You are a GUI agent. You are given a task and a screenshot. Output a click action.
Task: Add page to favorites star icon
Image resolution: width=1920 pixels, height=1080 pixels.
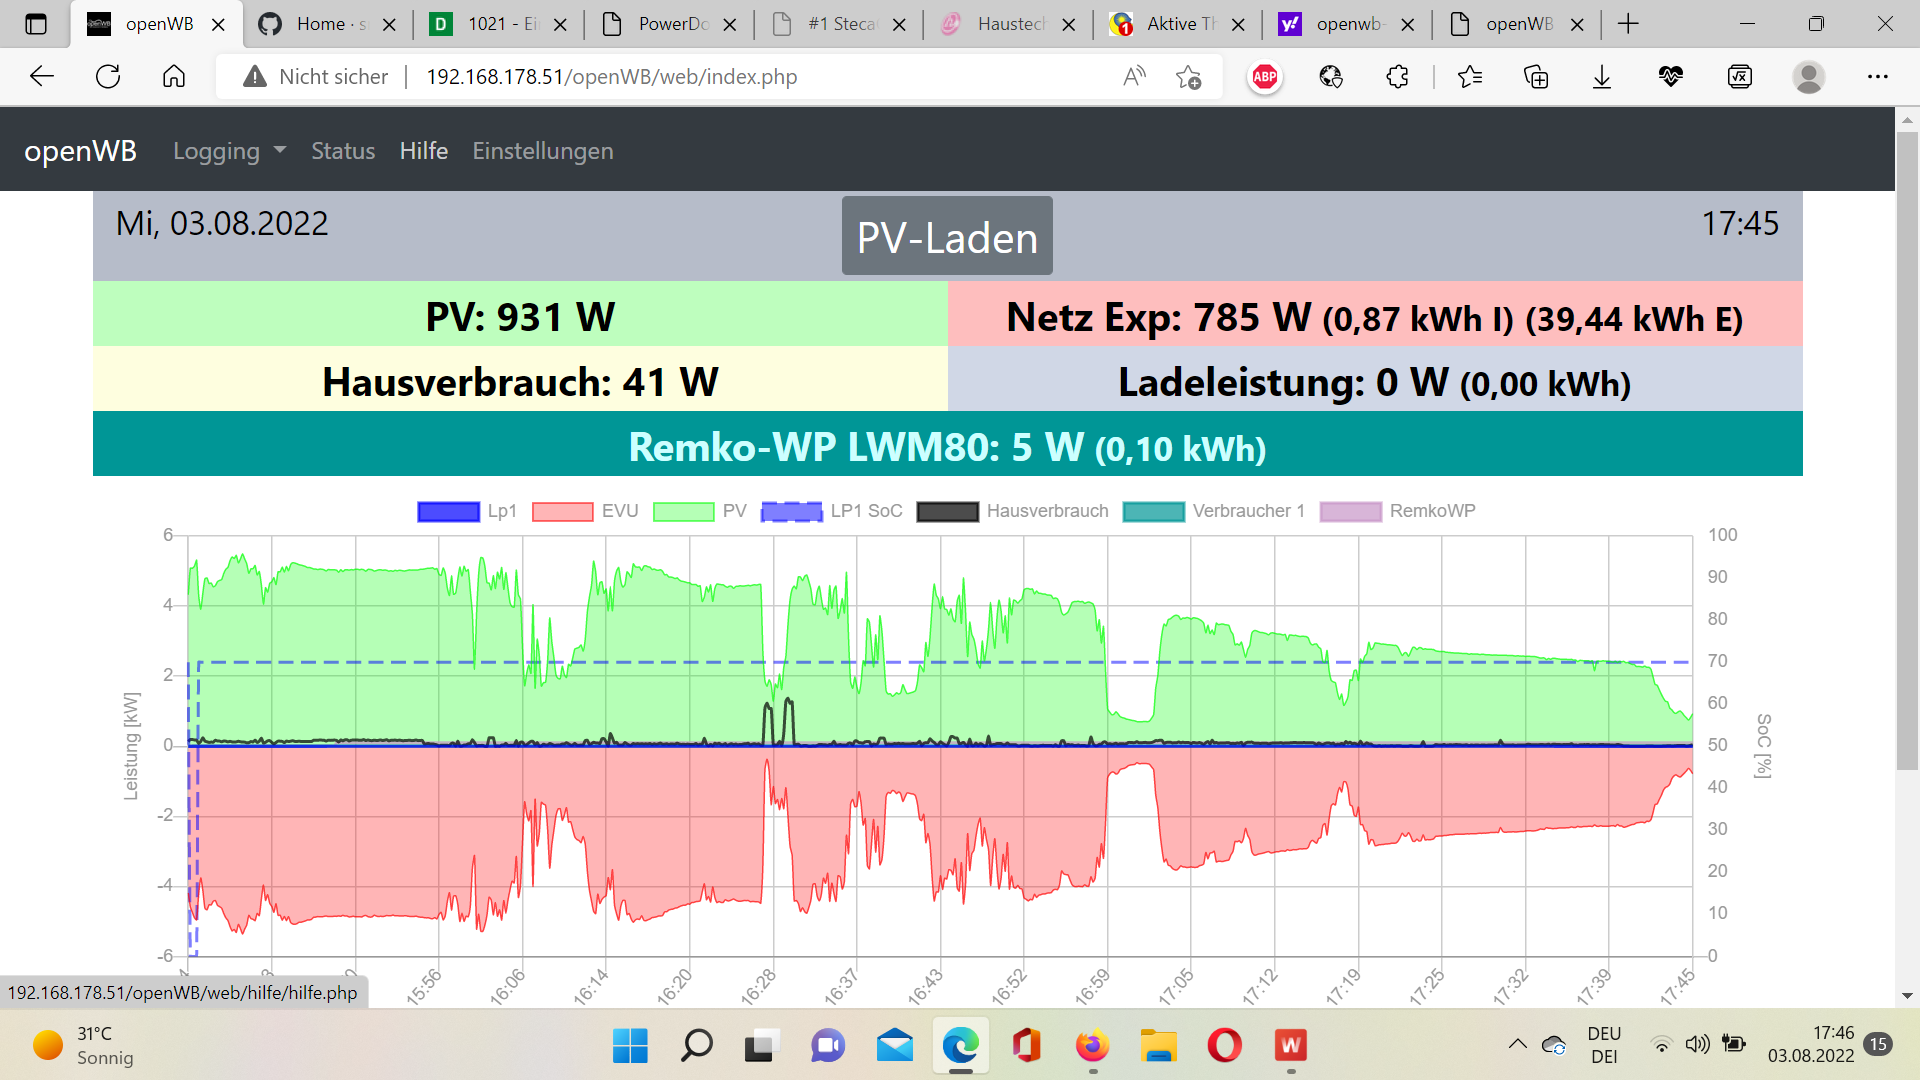pyautogui.click(x=1188, y=77)
